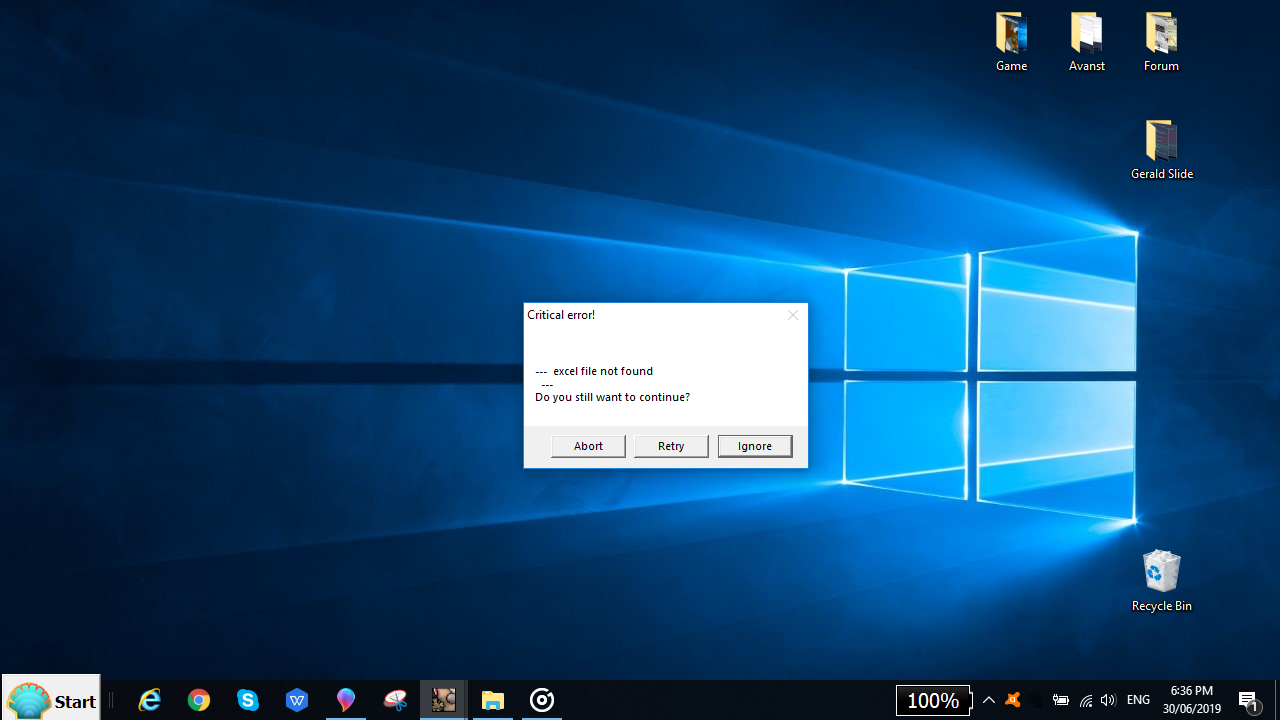Open the blue hexagon W app on the taskbar

[297, 700]
